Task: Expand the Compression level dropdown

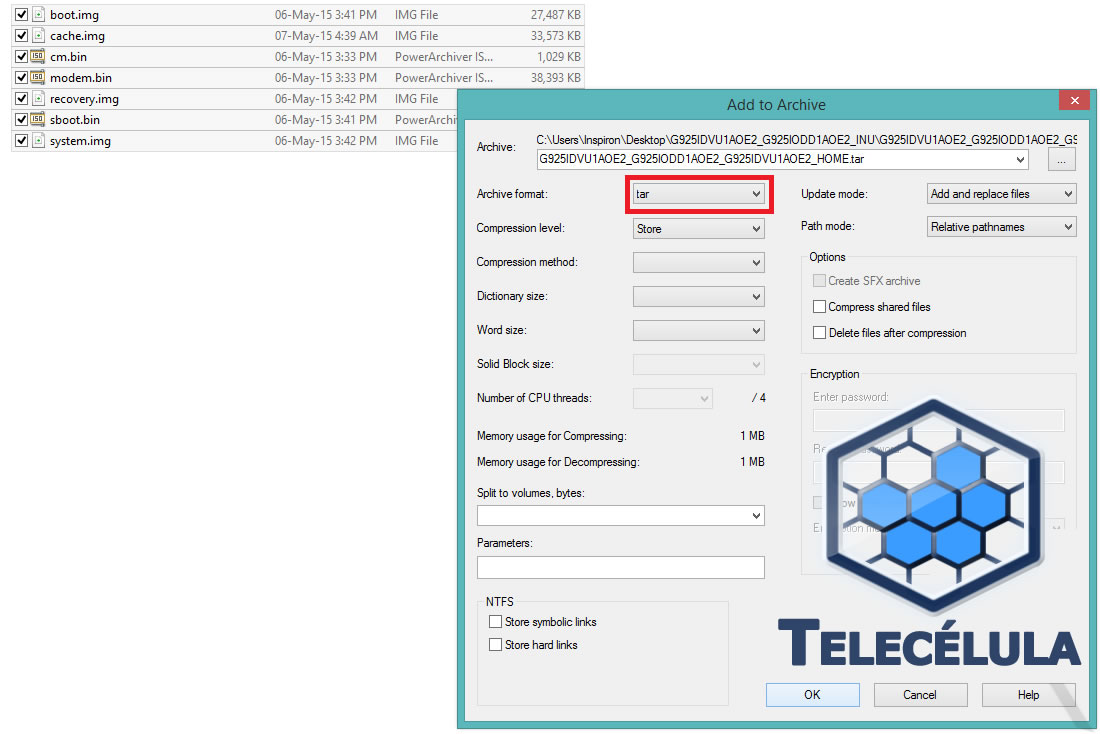Action: click(698, 229)
